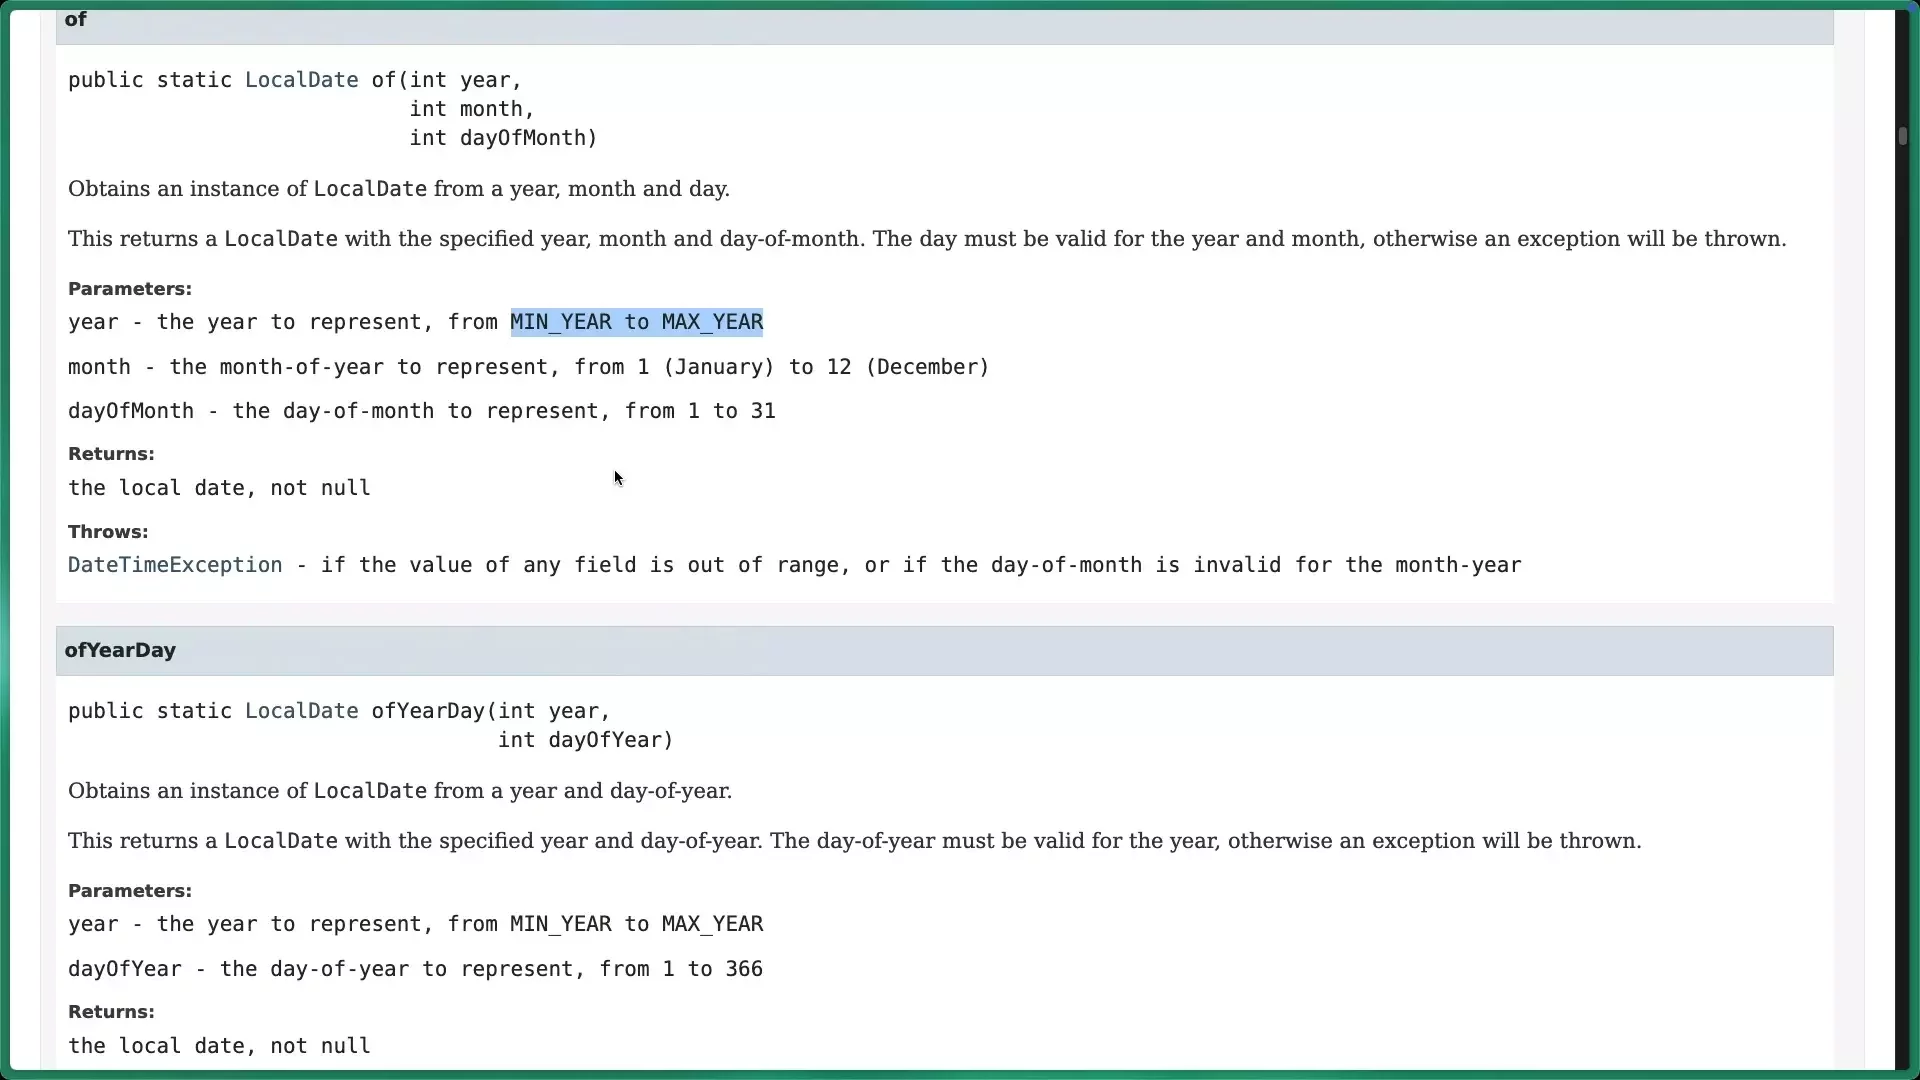The width and height of the screenshot is (1920, 1080).
Task: Click the dayOfYear parameter description text
Action: (414, 968)
